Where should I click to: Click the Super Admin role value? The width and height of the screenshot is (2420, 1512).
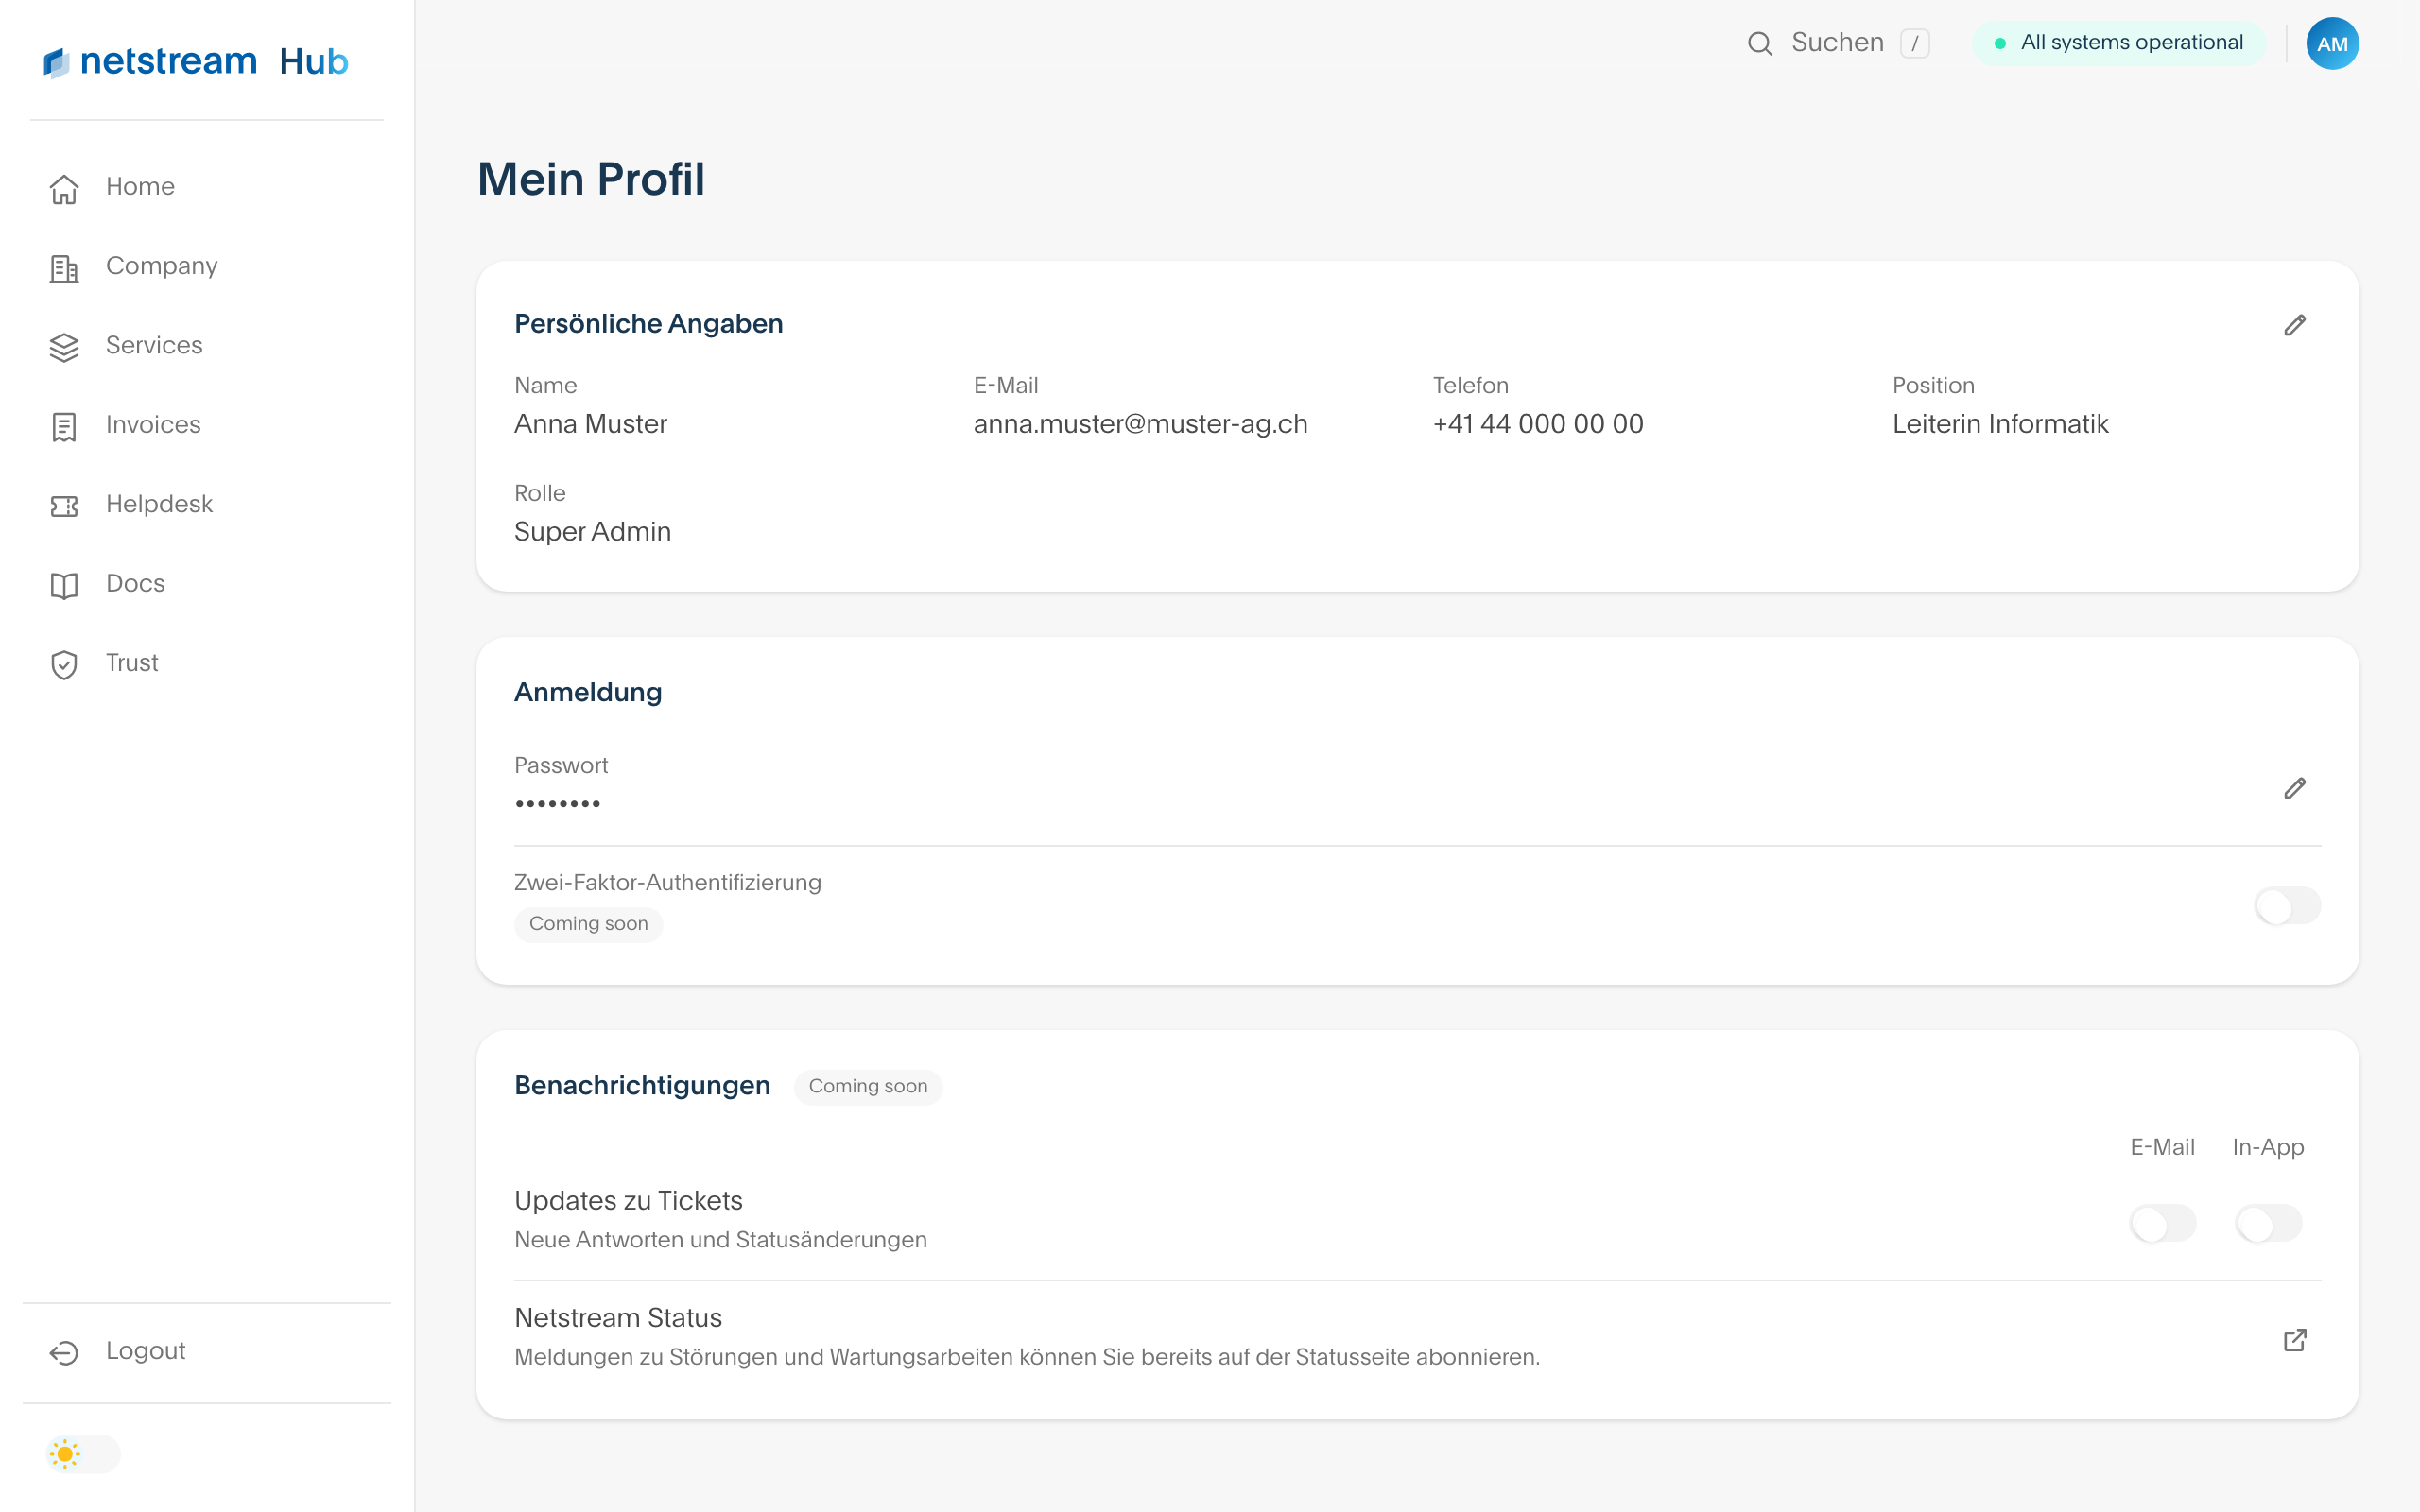pyautogui.click(x=592, y=532)
